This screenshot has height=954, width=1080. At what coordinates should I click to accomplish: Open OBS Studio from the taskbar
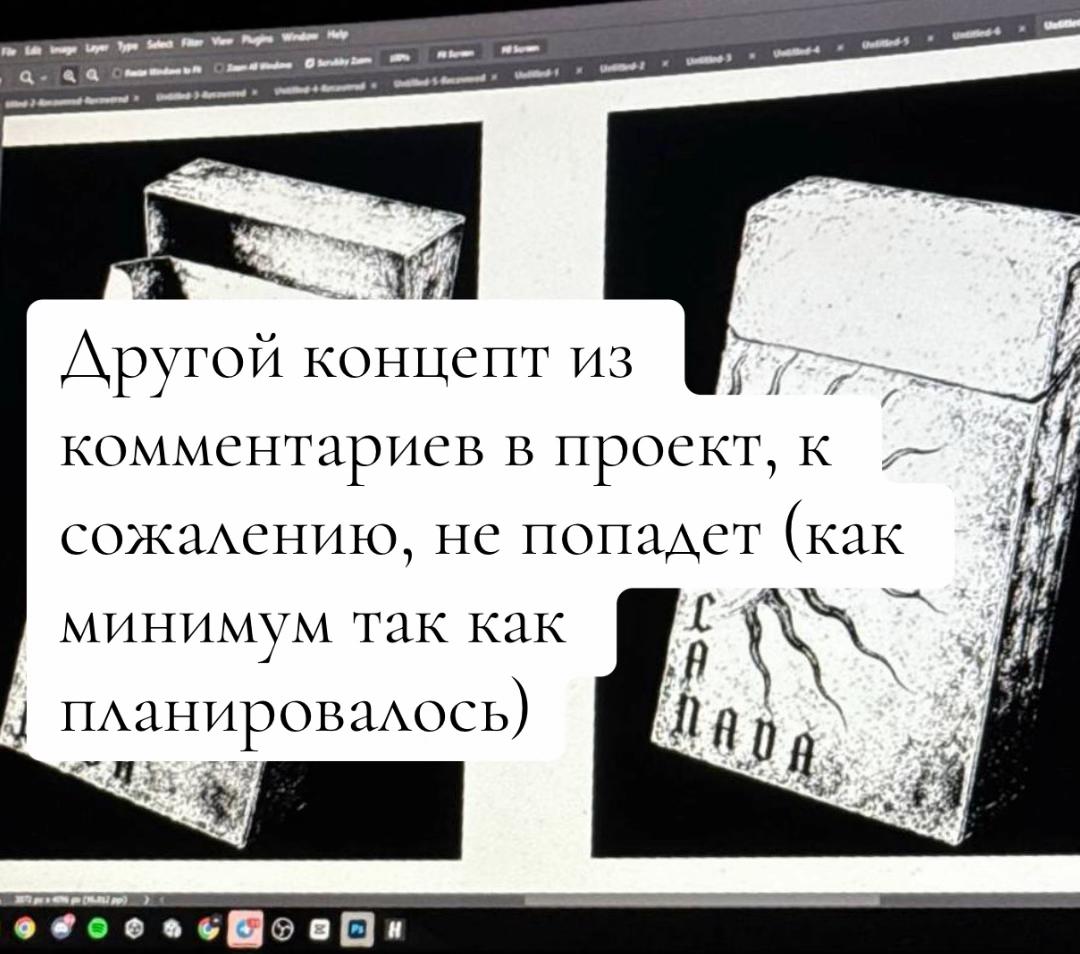(282, 930)
